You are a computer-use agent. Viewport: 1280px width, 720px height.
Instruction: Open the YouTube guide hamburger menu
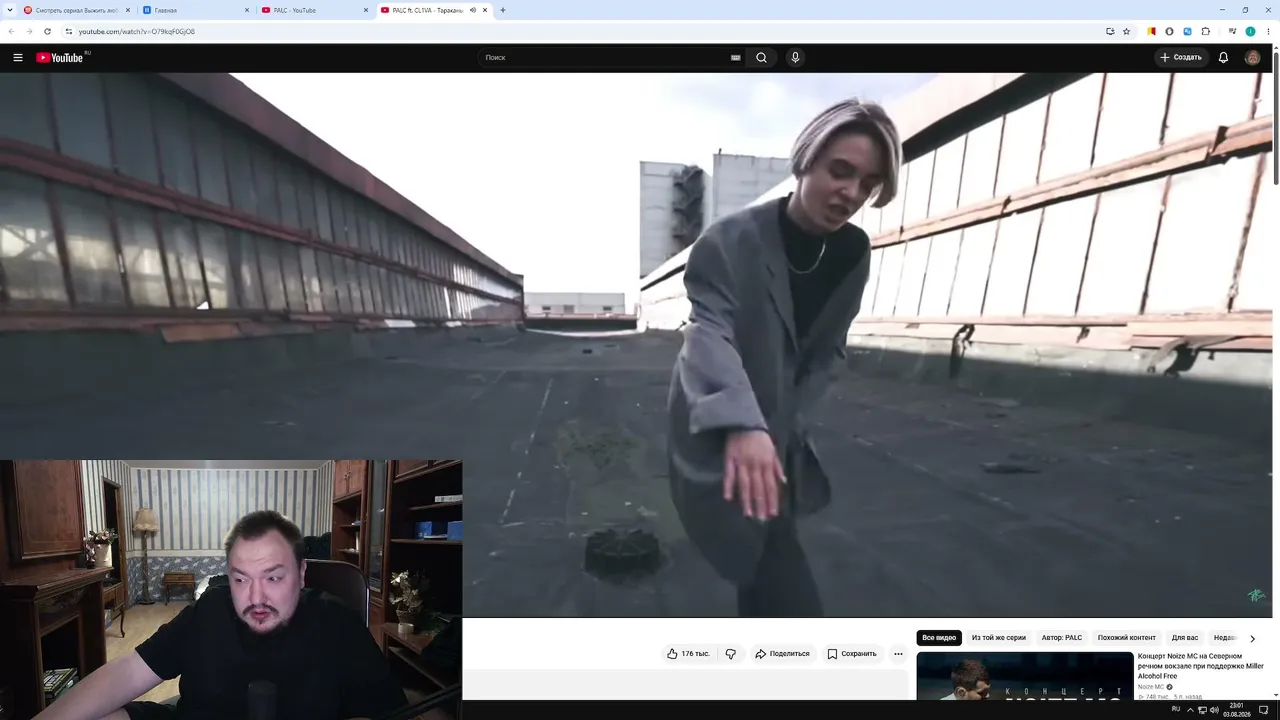pyautogui.click(x=18, y=58)
